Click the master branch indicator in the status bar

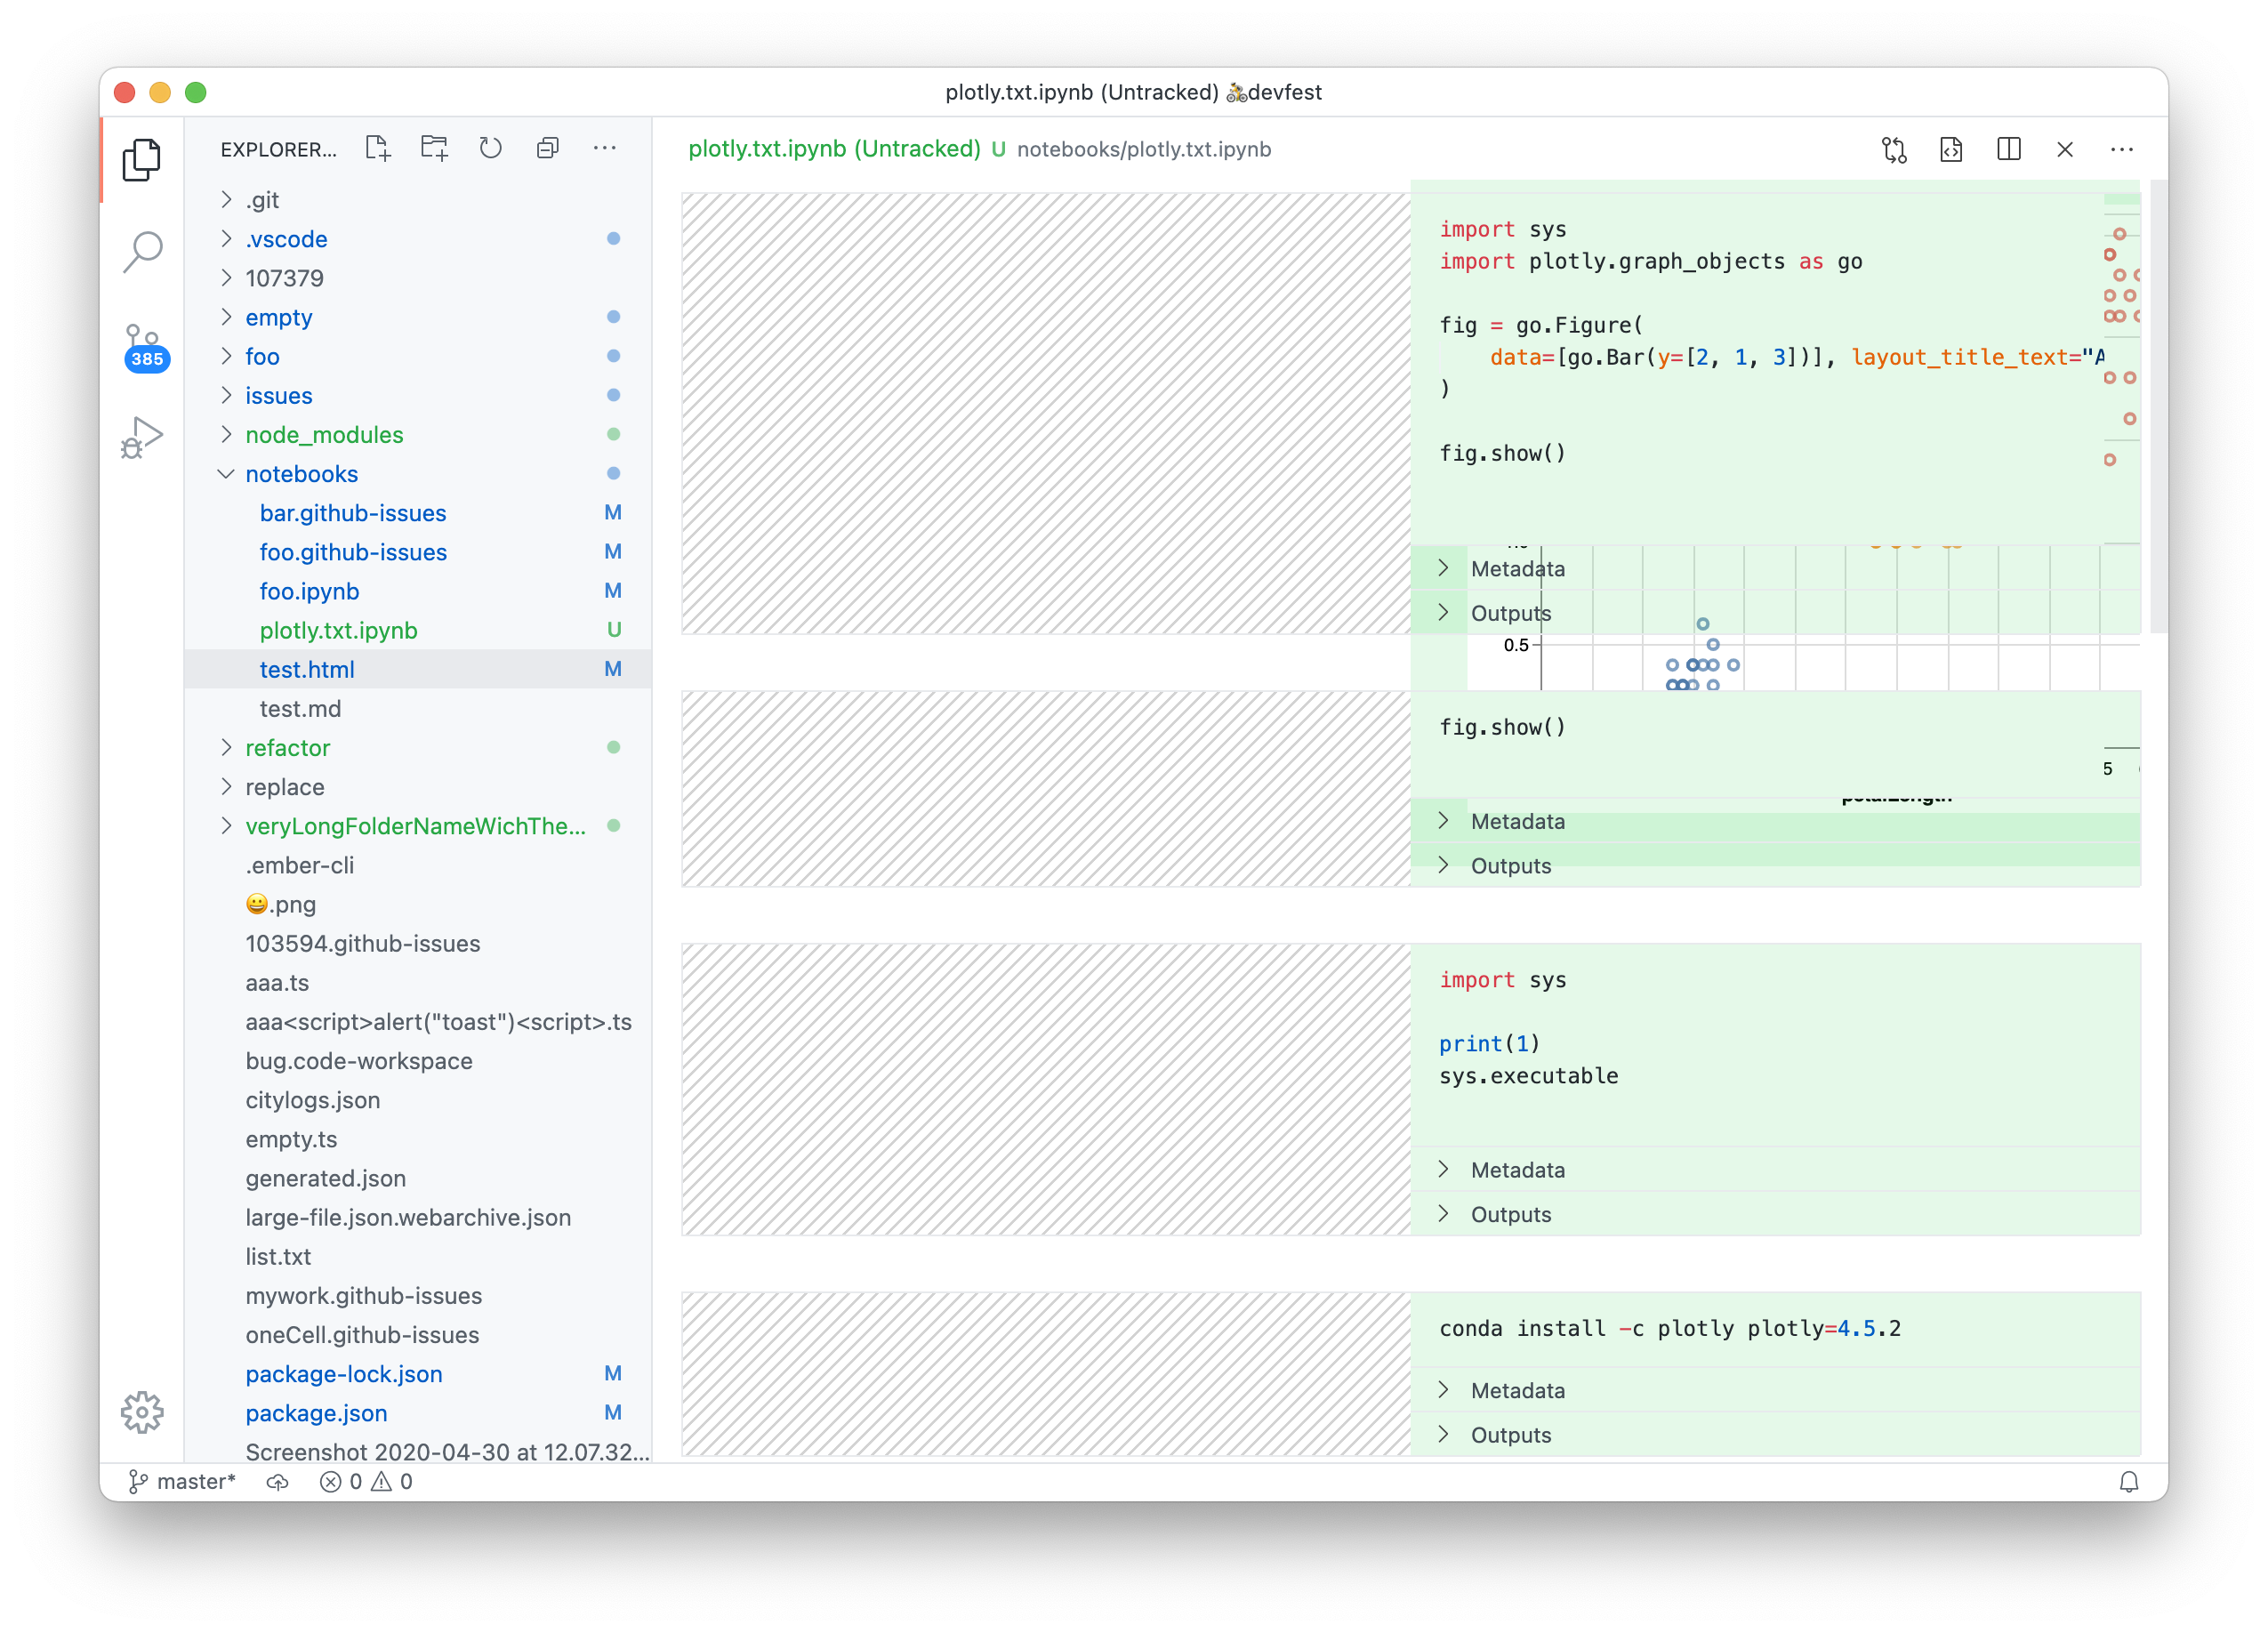[x=181, y=1481]
